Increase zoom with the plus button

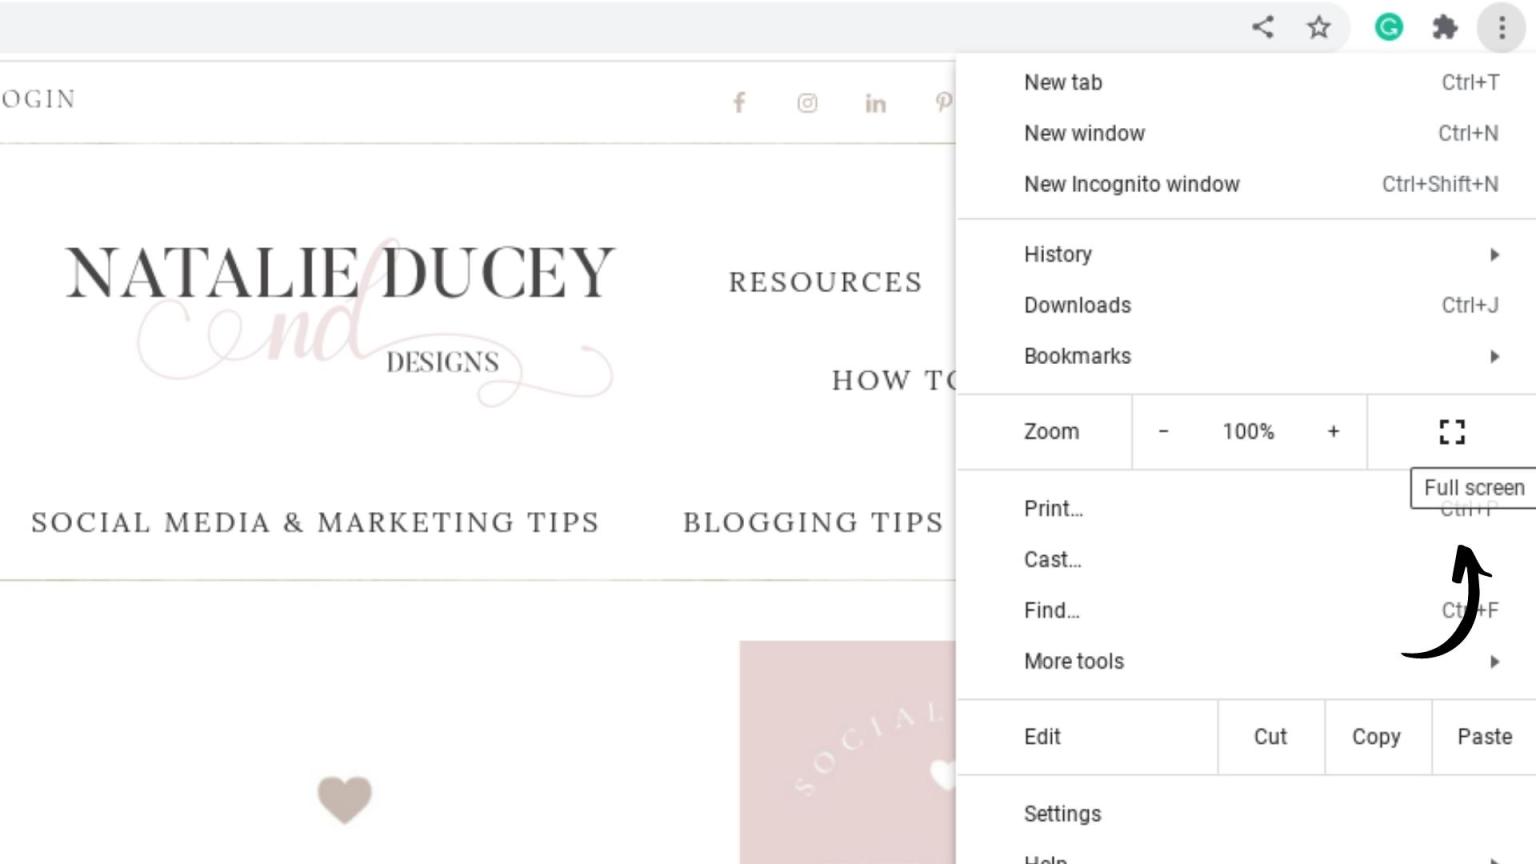tap(1333, 432)
